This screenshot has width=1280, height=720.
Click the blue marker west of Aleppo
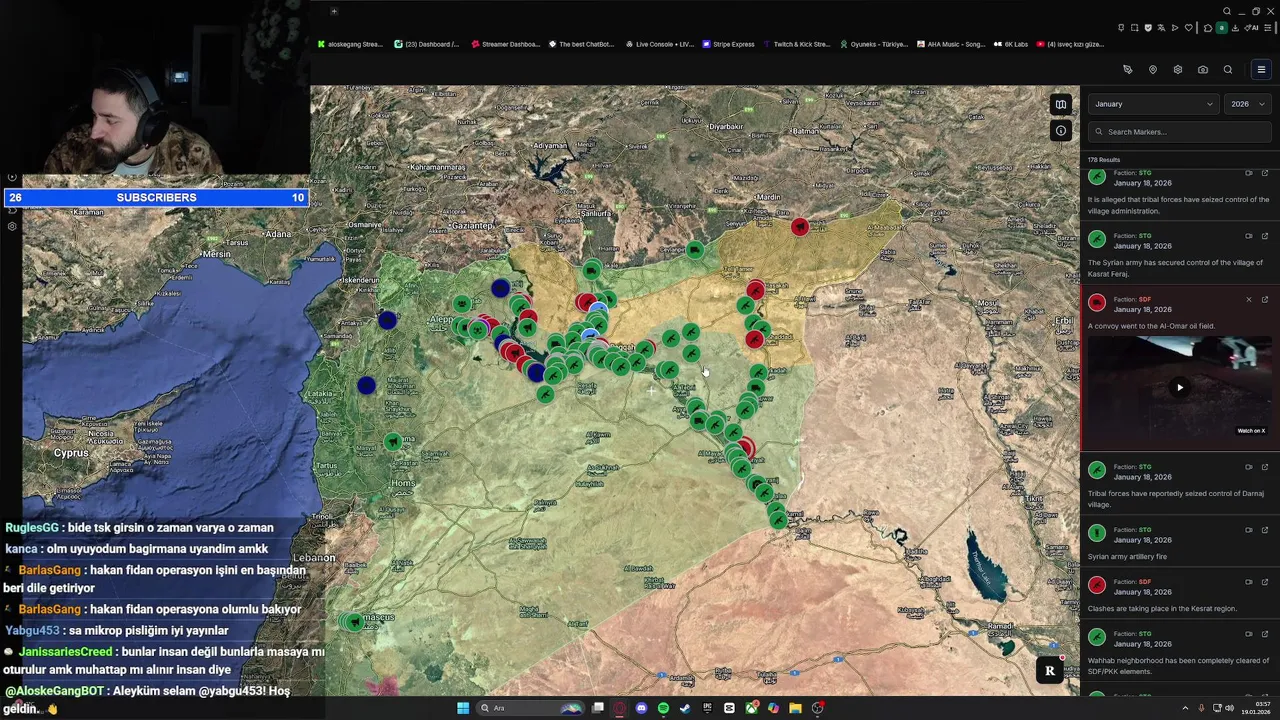coord(387,320)
